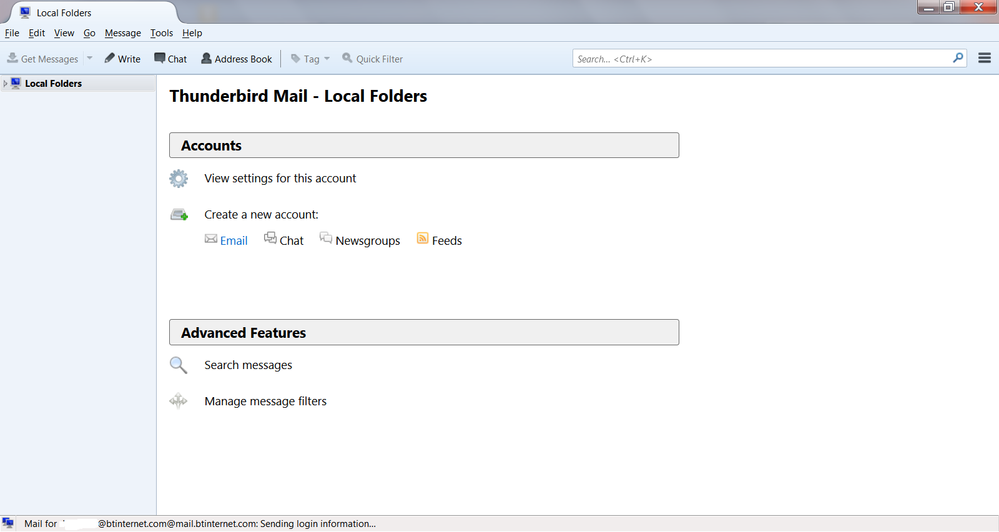Open Chat from the toolbar
The width and height of the screenshot is (999, 532).
[170, 59]
